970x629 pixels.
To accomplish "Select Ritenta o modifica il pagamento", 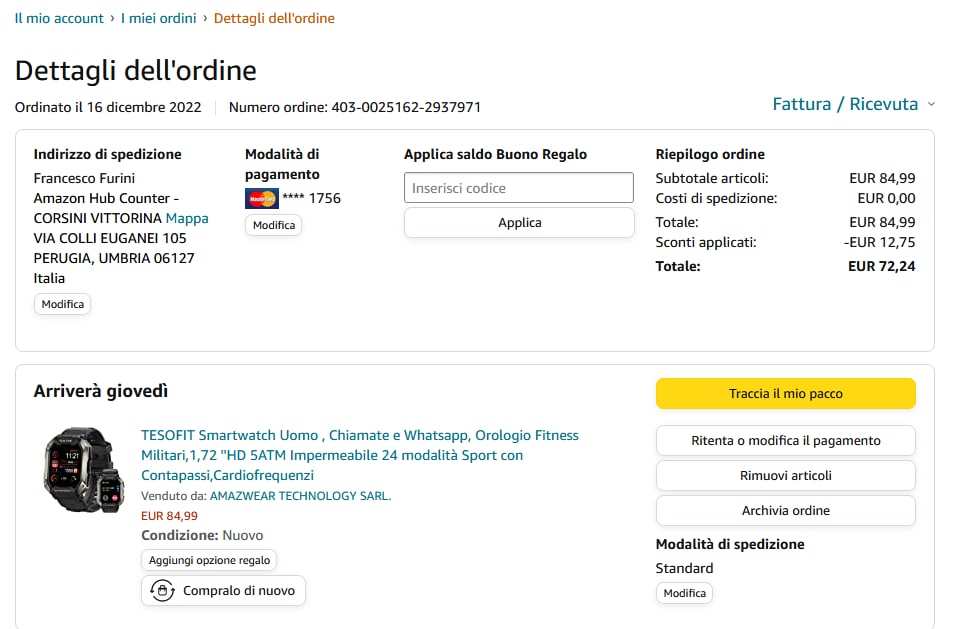I will [x=785, y=441].
